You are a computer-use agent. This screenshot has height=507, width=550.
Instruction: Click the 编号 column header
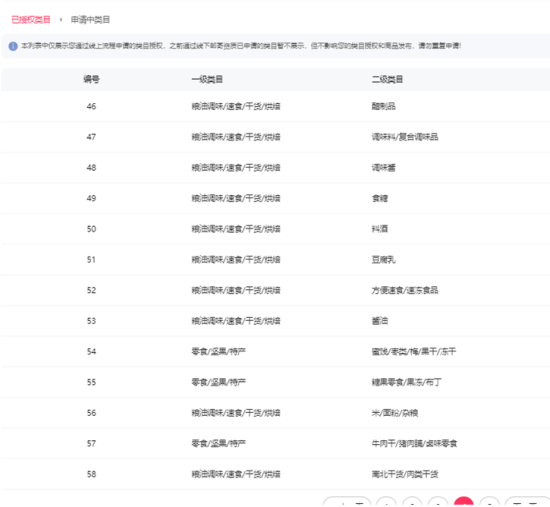(91, 79)
